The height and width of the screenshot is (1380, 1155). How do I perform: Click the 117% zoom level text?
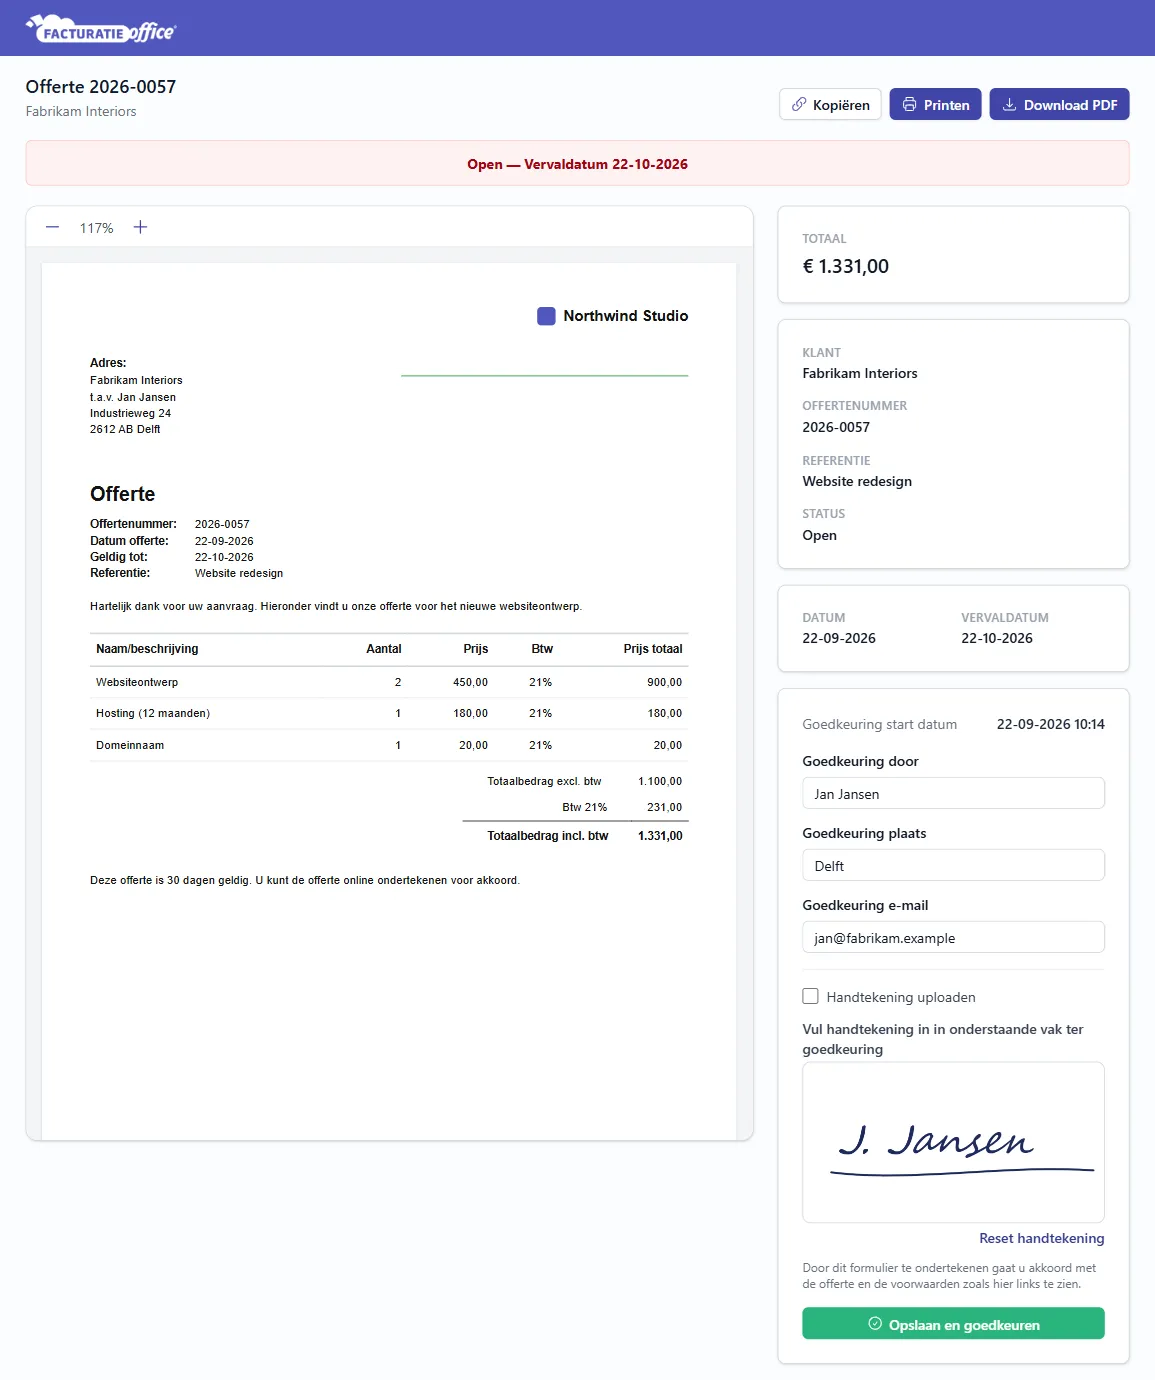[97, 228]
